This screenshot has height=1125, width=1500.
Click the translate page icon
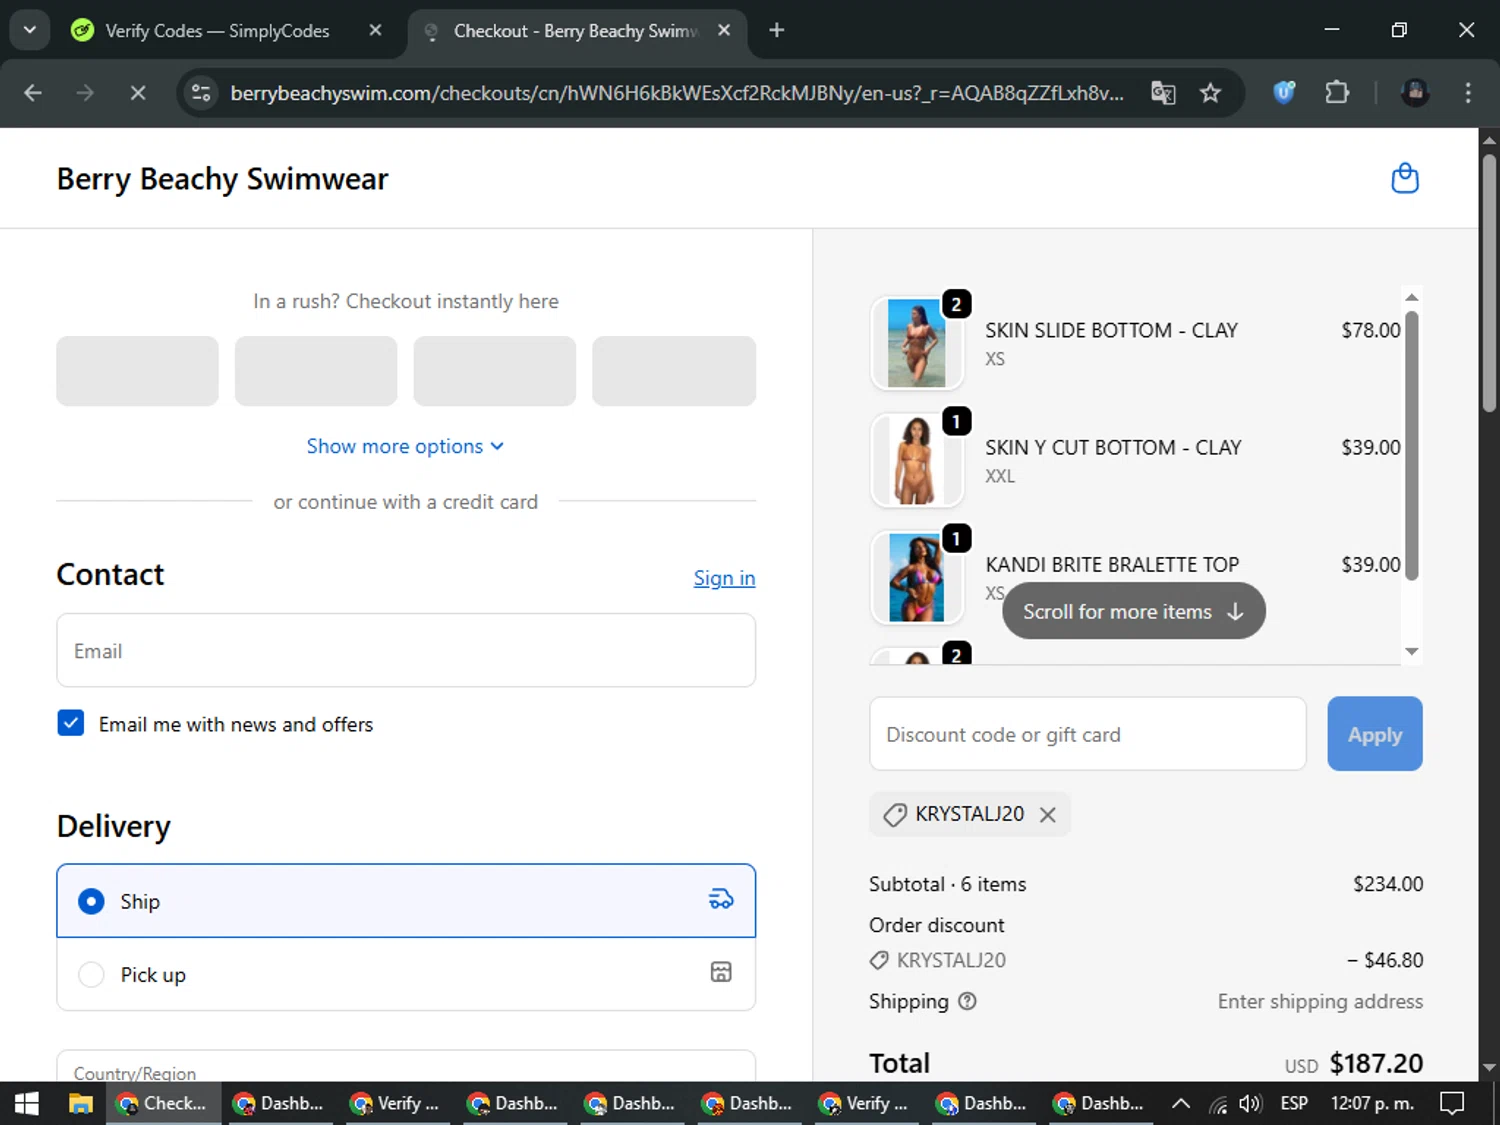pyautogui.click(x=1163, y=93)
